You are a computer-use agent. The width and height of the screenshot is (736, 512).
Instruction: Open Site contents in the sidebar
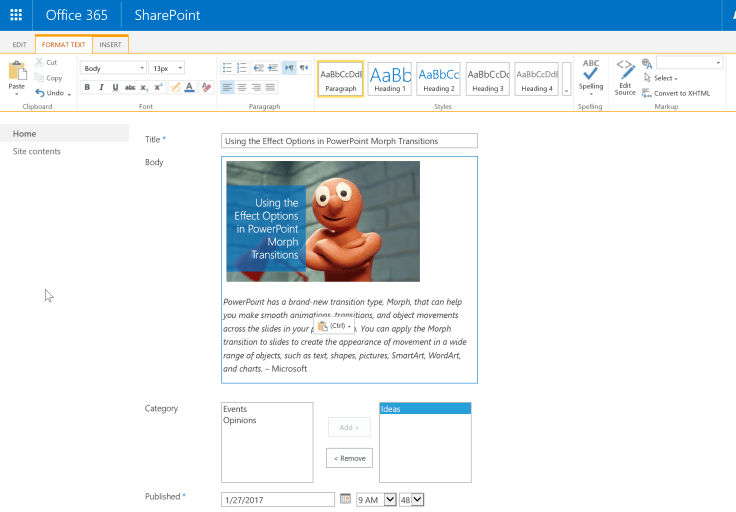point(37,151)
